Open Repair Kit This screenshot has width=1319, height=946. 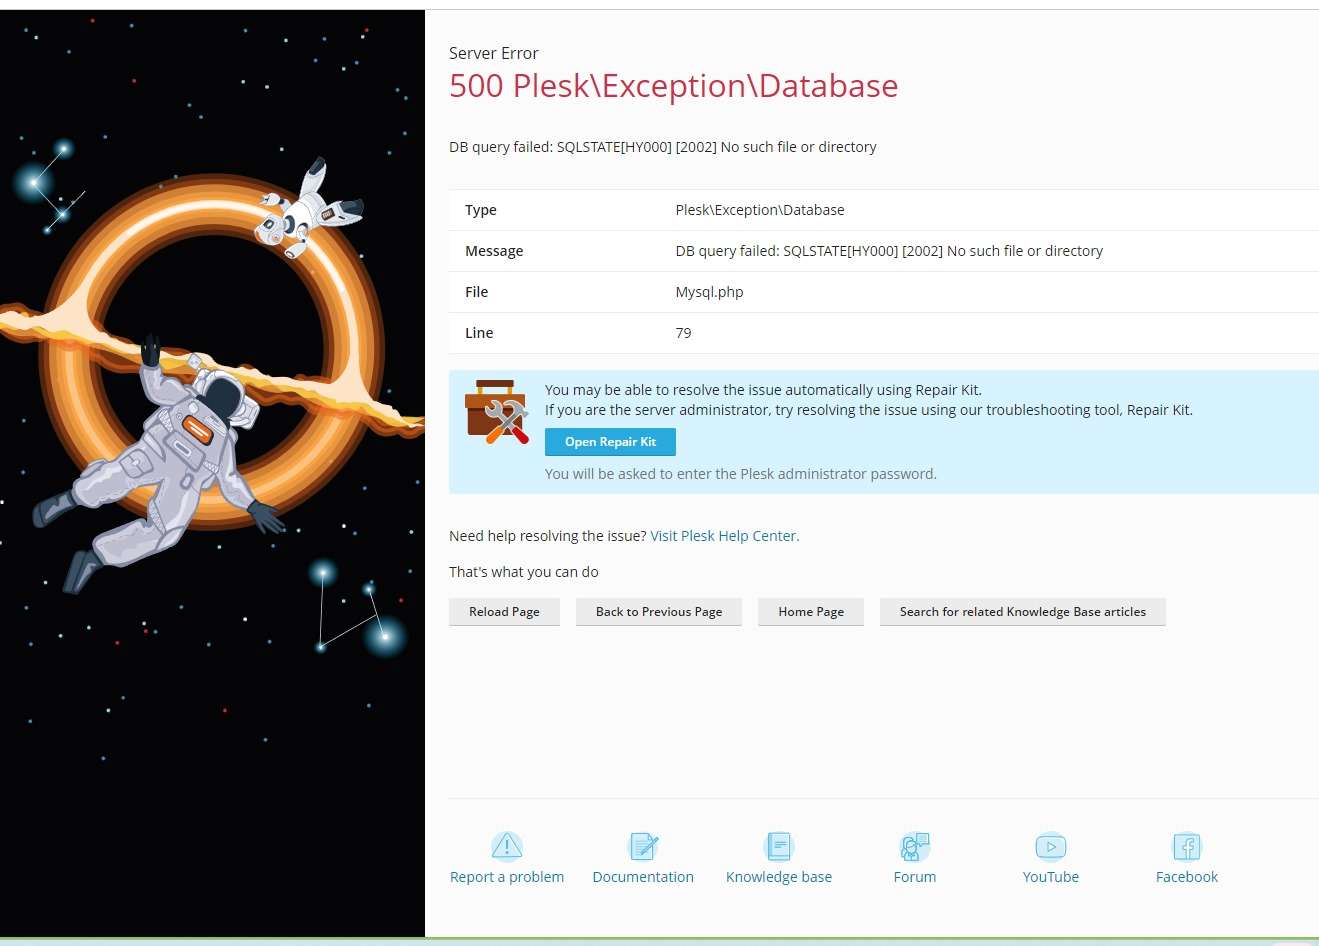pyautogui.click(x=610, y=442)
